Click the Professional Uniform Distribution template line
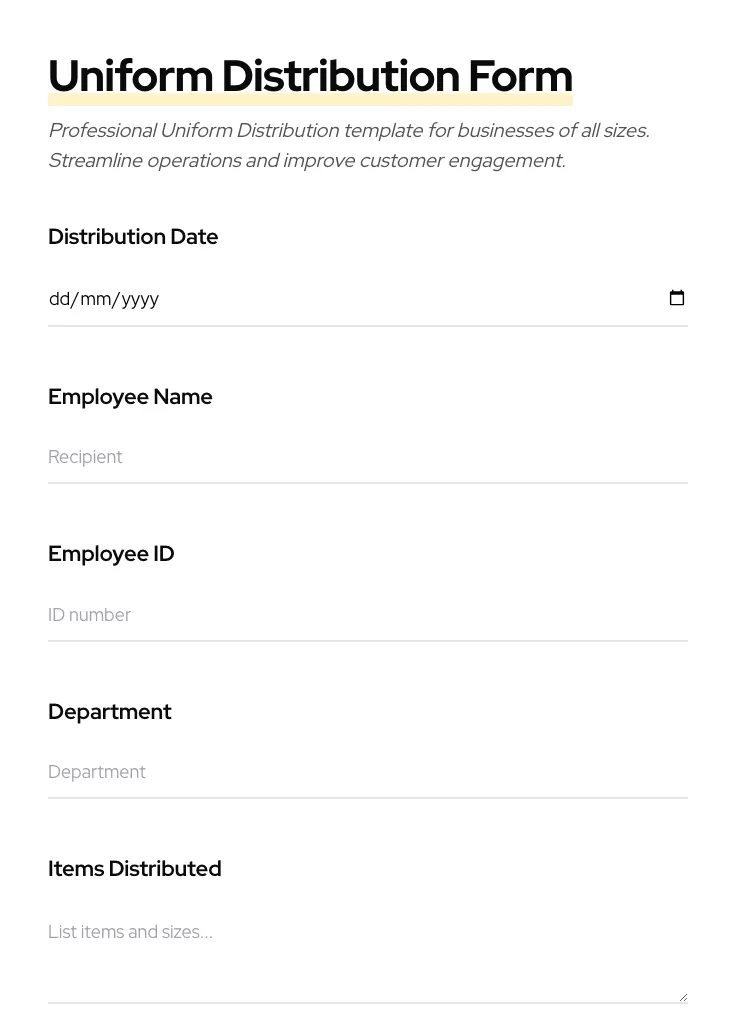 348,131
